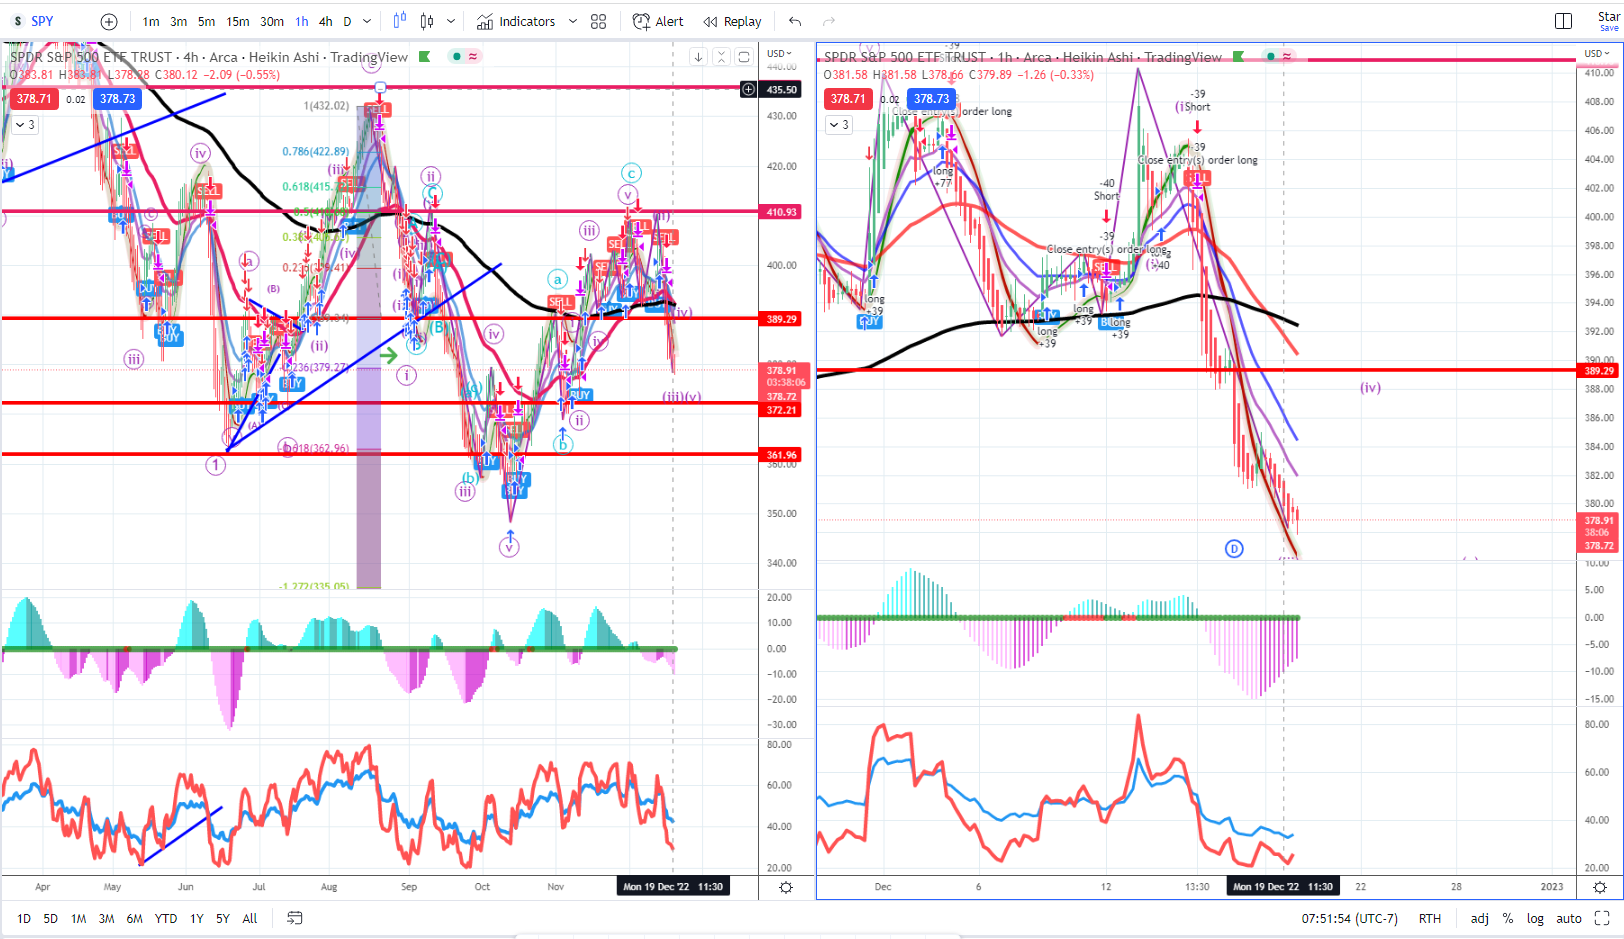Open the chart layout selector icon
This screenshot has height=939, width=1624.
(1563, 21)
